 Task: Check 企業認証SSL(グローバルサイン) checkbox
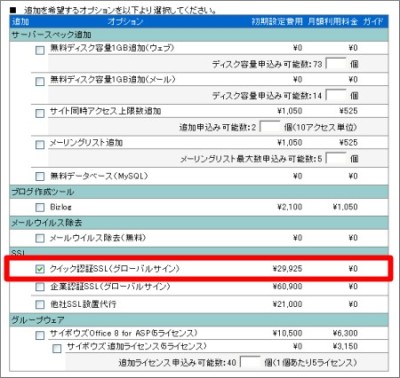[x=40, y=287]
